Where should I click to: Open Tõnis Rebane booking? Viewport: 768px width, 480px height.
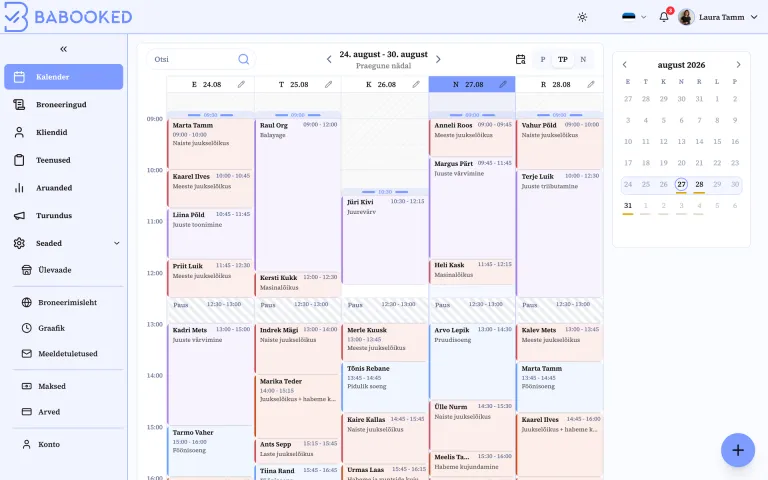point(385,387)
